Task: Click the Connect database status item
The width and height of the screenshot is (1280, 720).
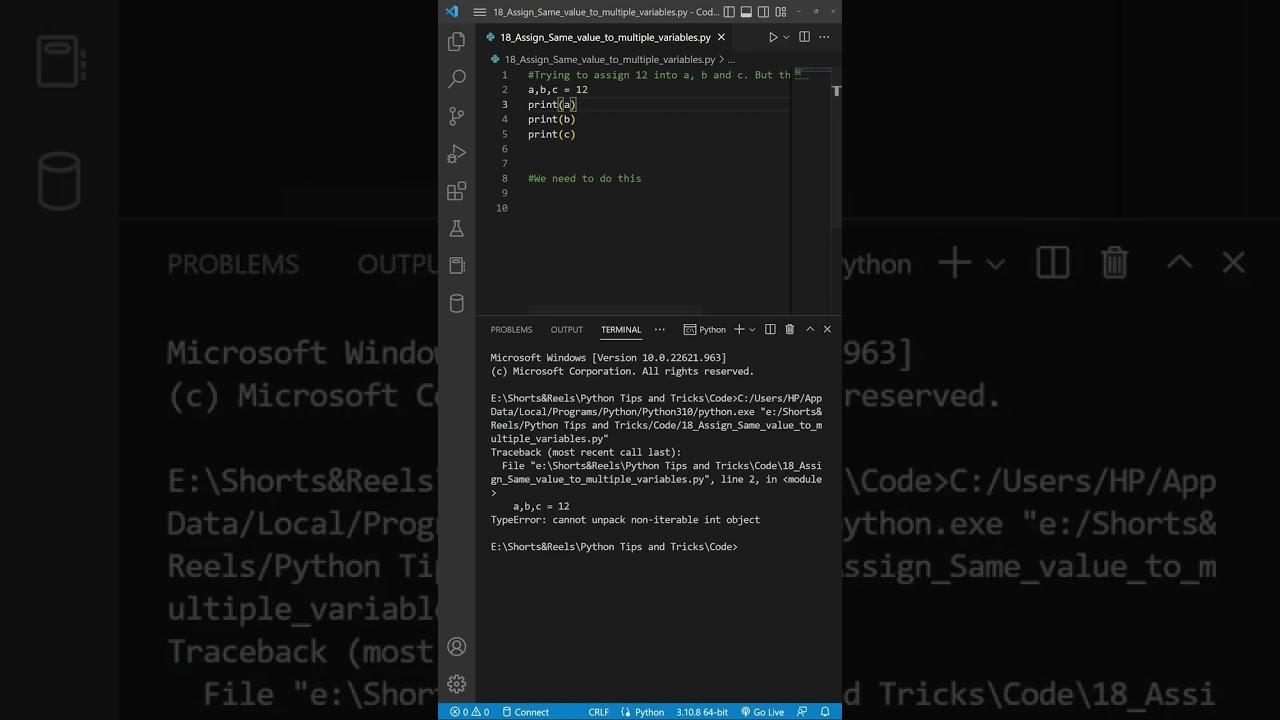Action: pos(525,712)
